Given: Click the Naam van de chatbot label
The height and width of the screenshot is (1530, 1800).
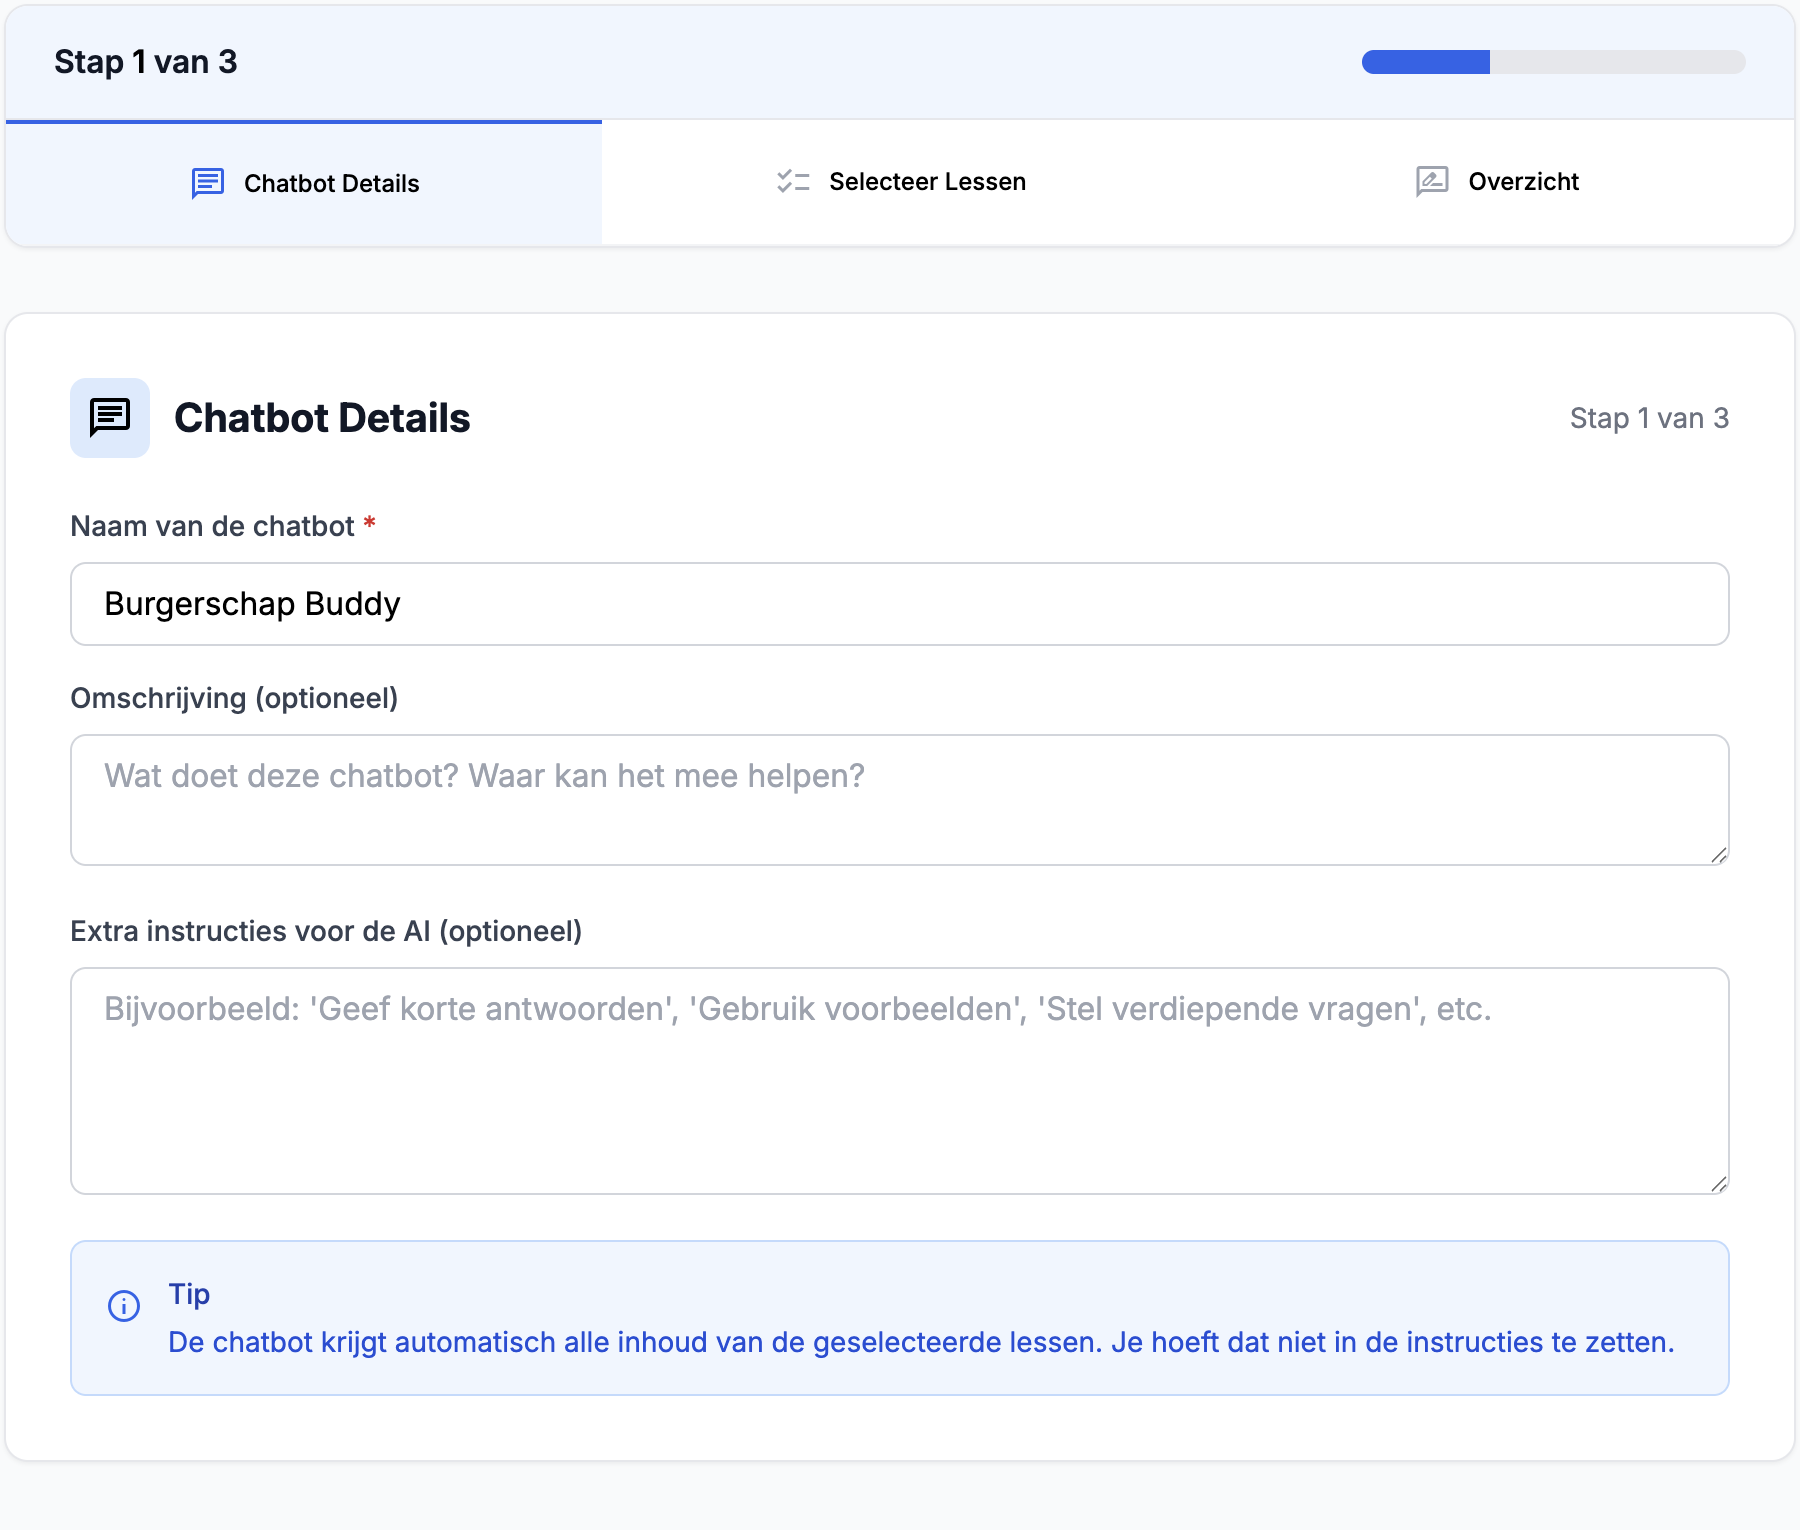Looking at the screenshot, I should (x=213, y=525).
